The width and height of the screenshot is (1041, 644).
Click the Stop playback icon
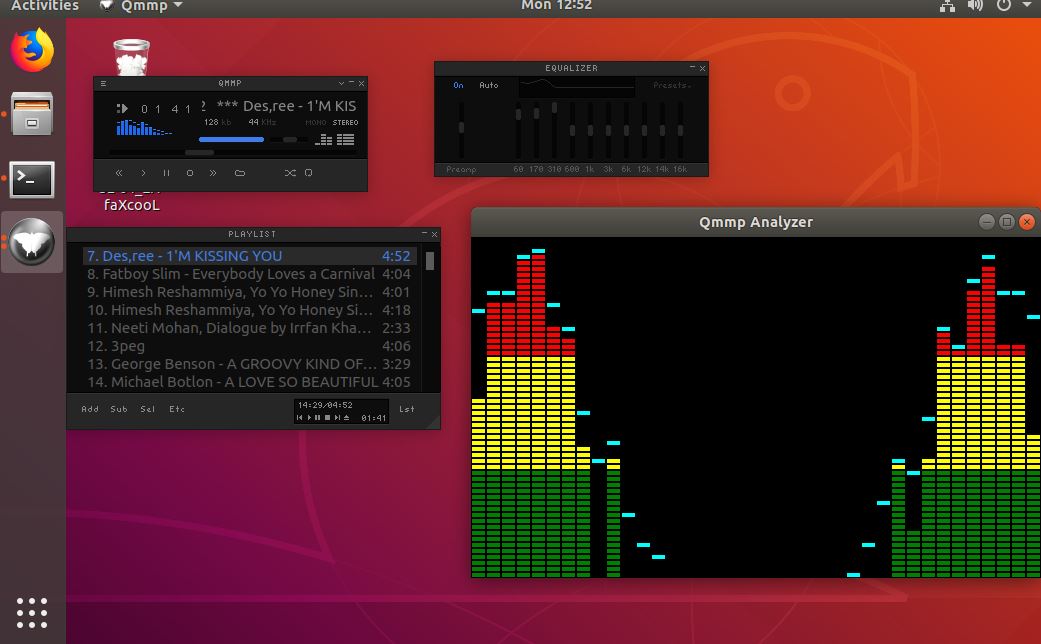click(x=190, y=172)
